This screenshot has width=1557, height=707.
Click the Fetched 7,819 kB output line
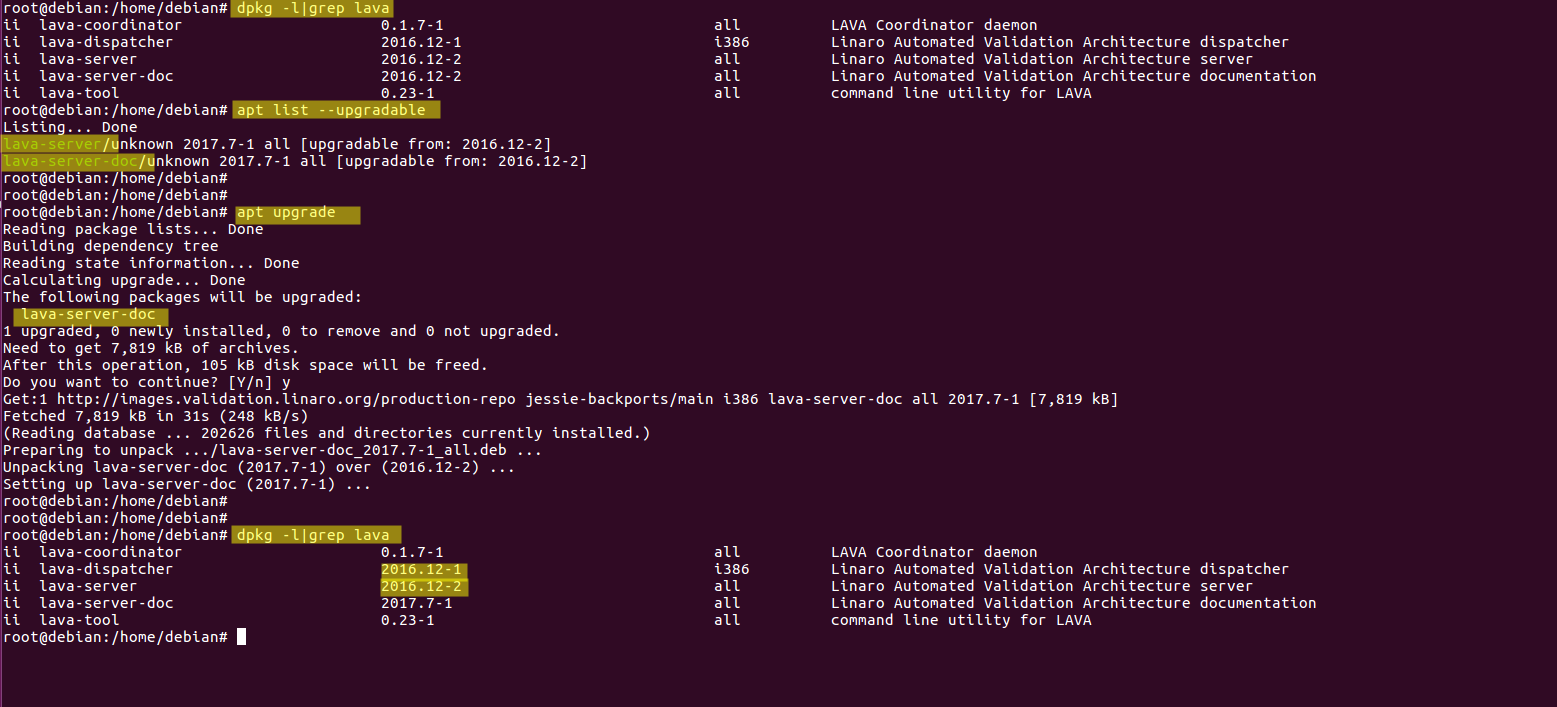(155, 416)
